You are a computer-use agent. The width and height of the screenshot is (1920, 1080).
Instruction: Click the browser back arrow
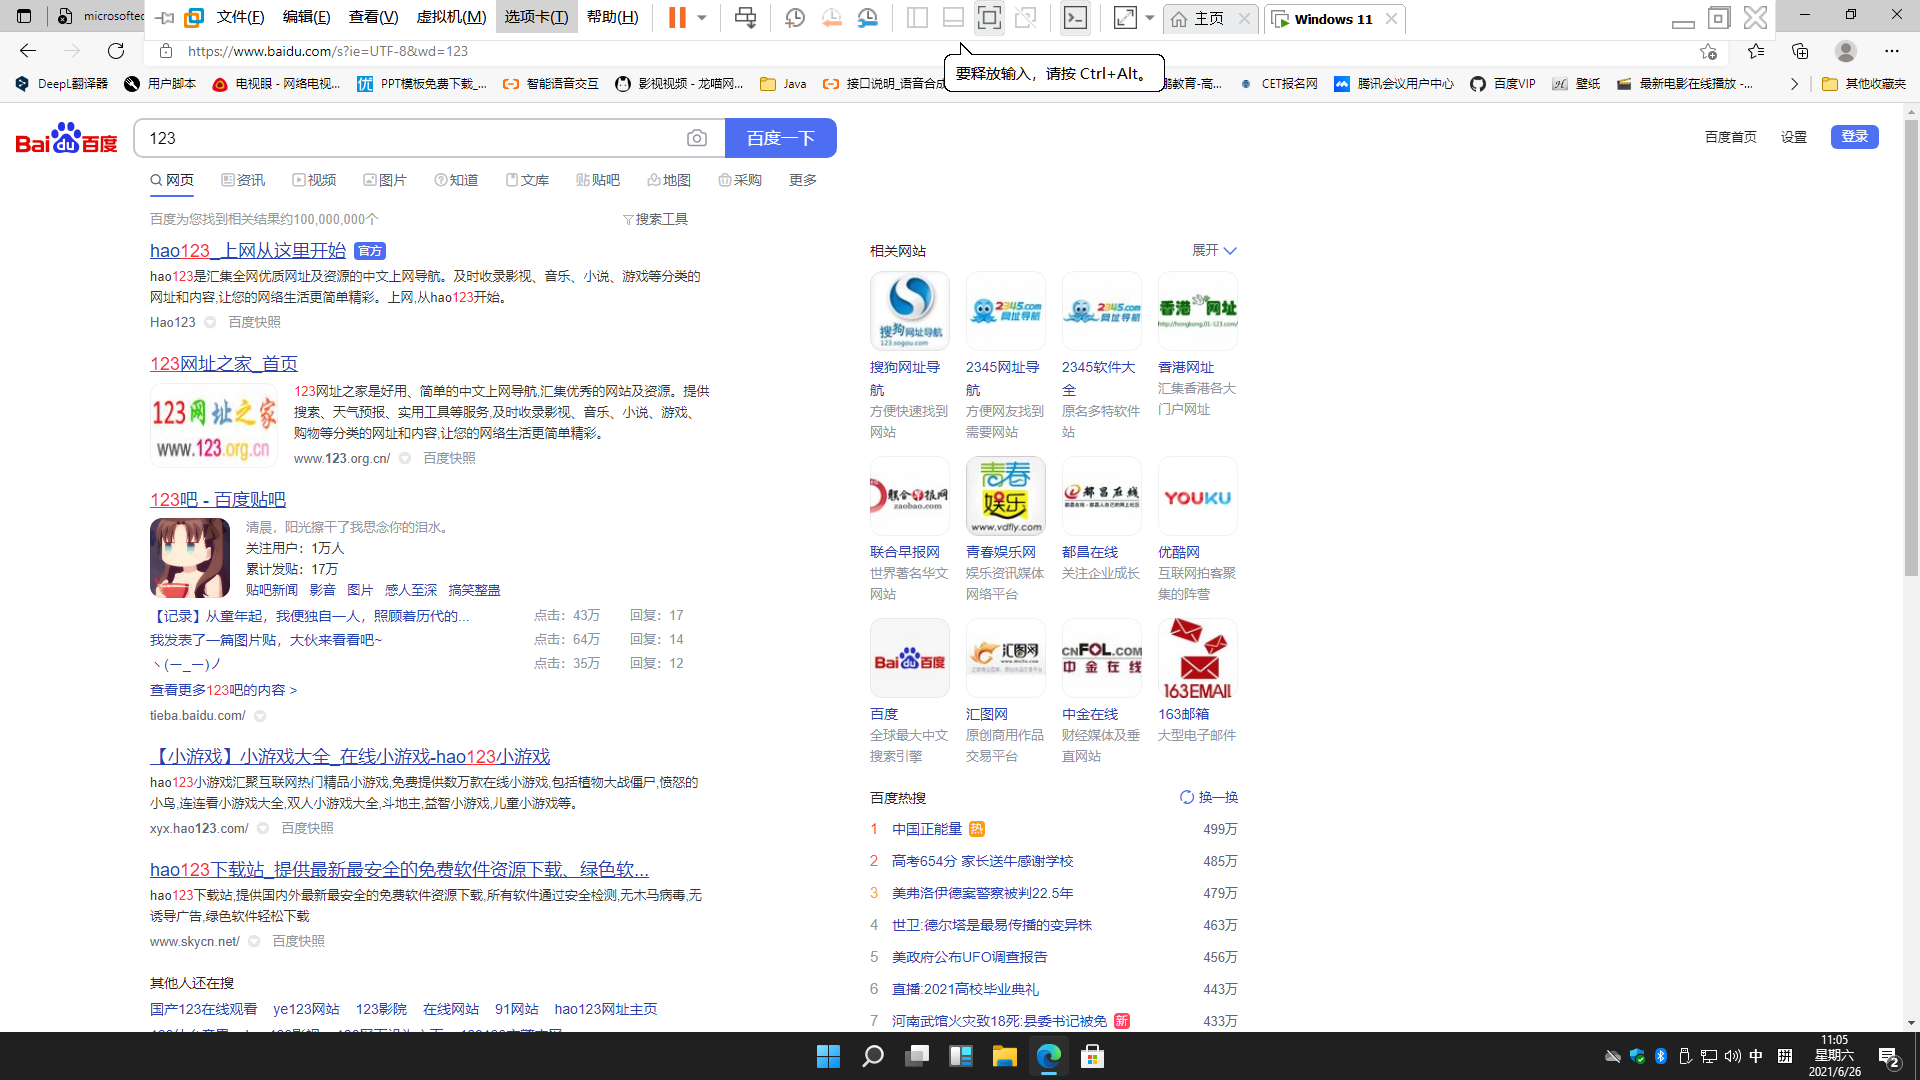pos(28,51)
